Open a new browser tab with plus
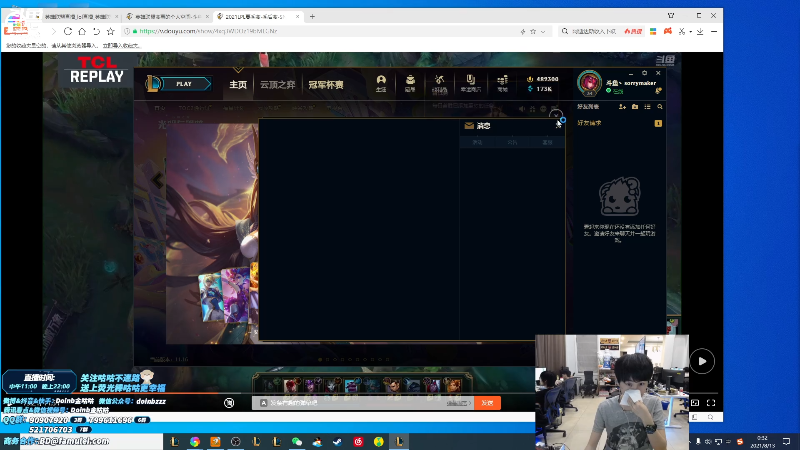 tap(312, 16)
